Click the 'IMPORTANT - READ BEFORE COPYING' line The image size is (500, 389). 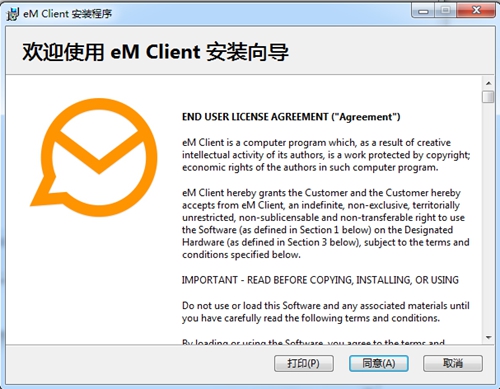click(x=320, y=280)
